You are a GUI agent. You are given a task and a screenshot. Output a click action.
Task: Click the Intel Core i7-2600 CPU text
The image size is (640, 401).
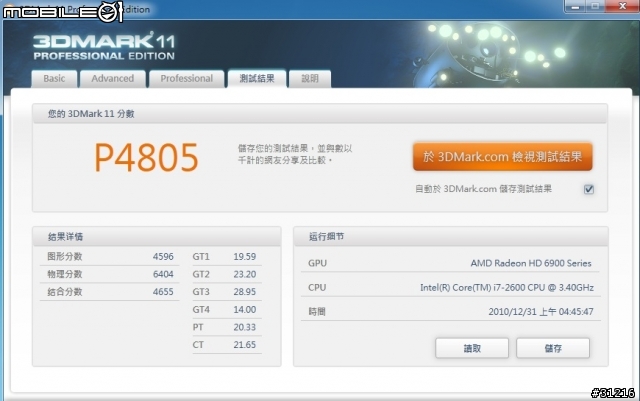pos(507,287)
